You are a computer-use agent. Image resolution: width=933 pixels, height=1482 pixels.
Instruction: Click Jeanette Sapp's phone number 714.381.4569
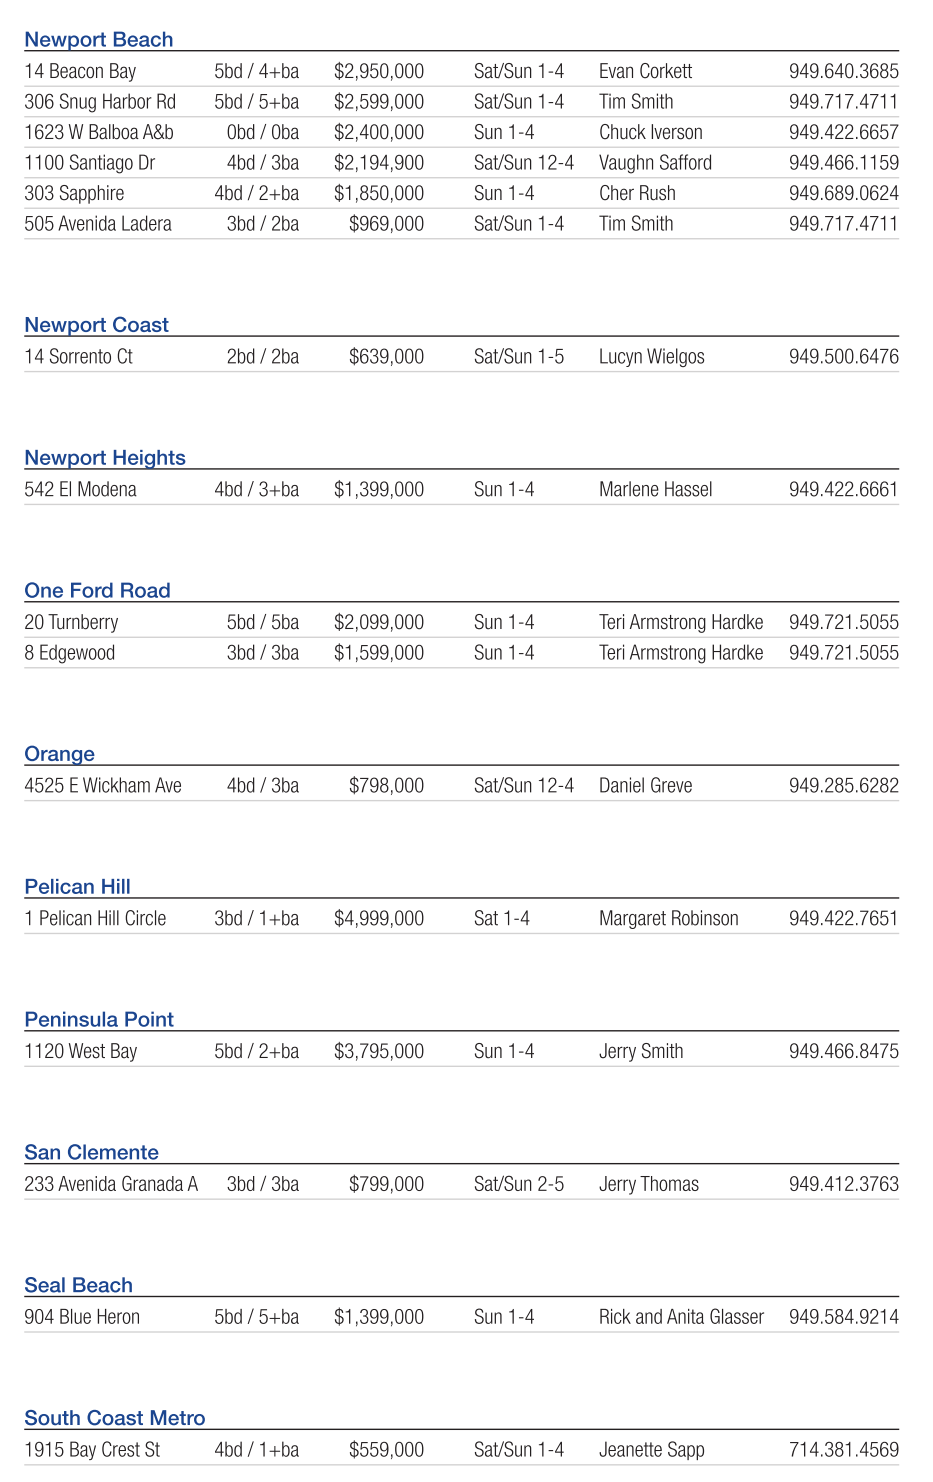[x=843, y=1450]
